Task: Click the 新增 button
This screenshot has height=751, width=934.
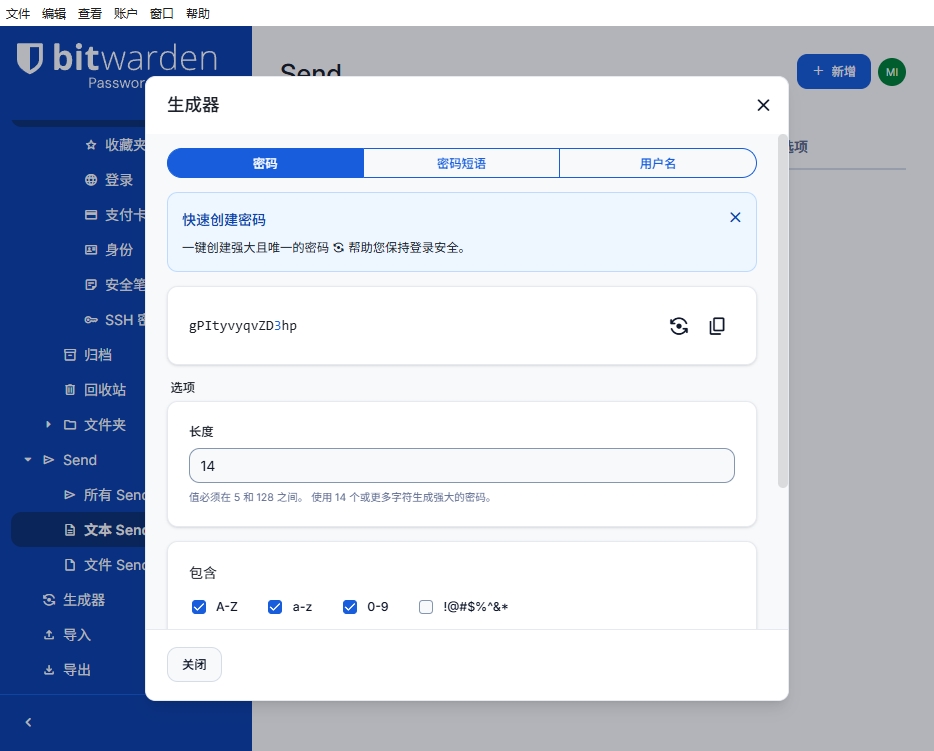Action: point(834,71)
